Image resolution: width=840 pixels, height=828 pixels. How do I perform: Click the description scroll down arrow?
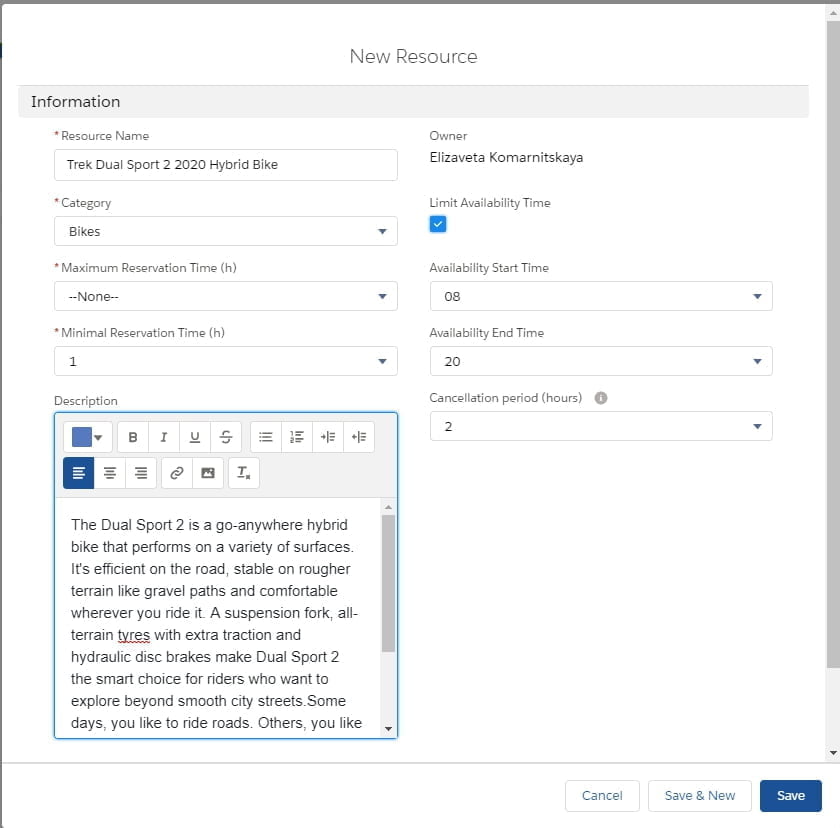click(x=388, y=729)
